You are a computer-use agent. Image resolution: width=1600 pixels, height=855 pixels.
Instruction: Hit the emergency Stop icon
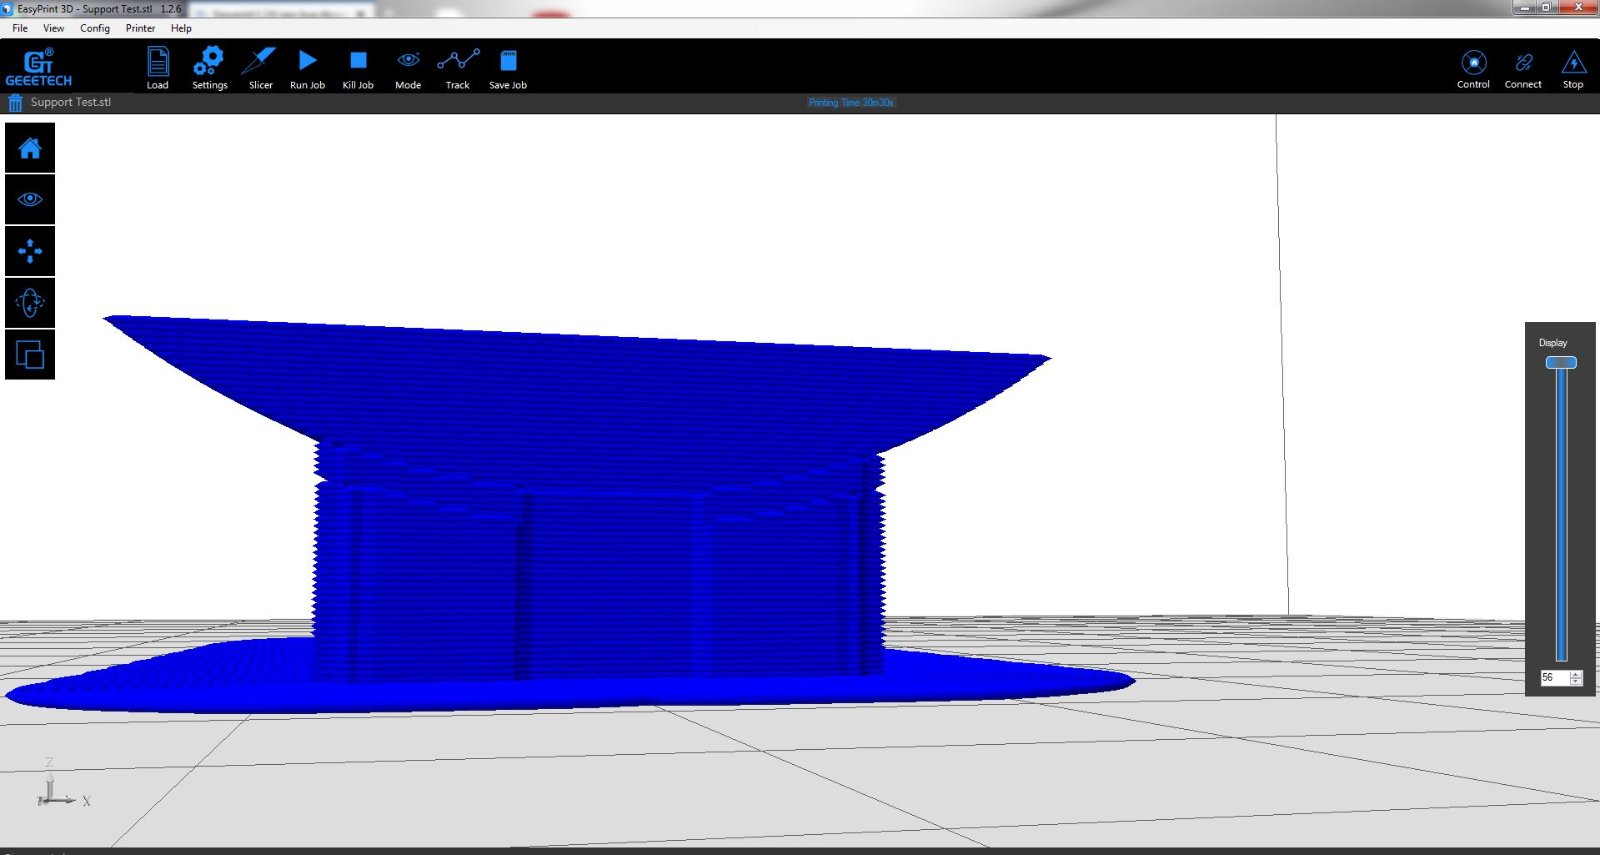tap(1573, 68)
